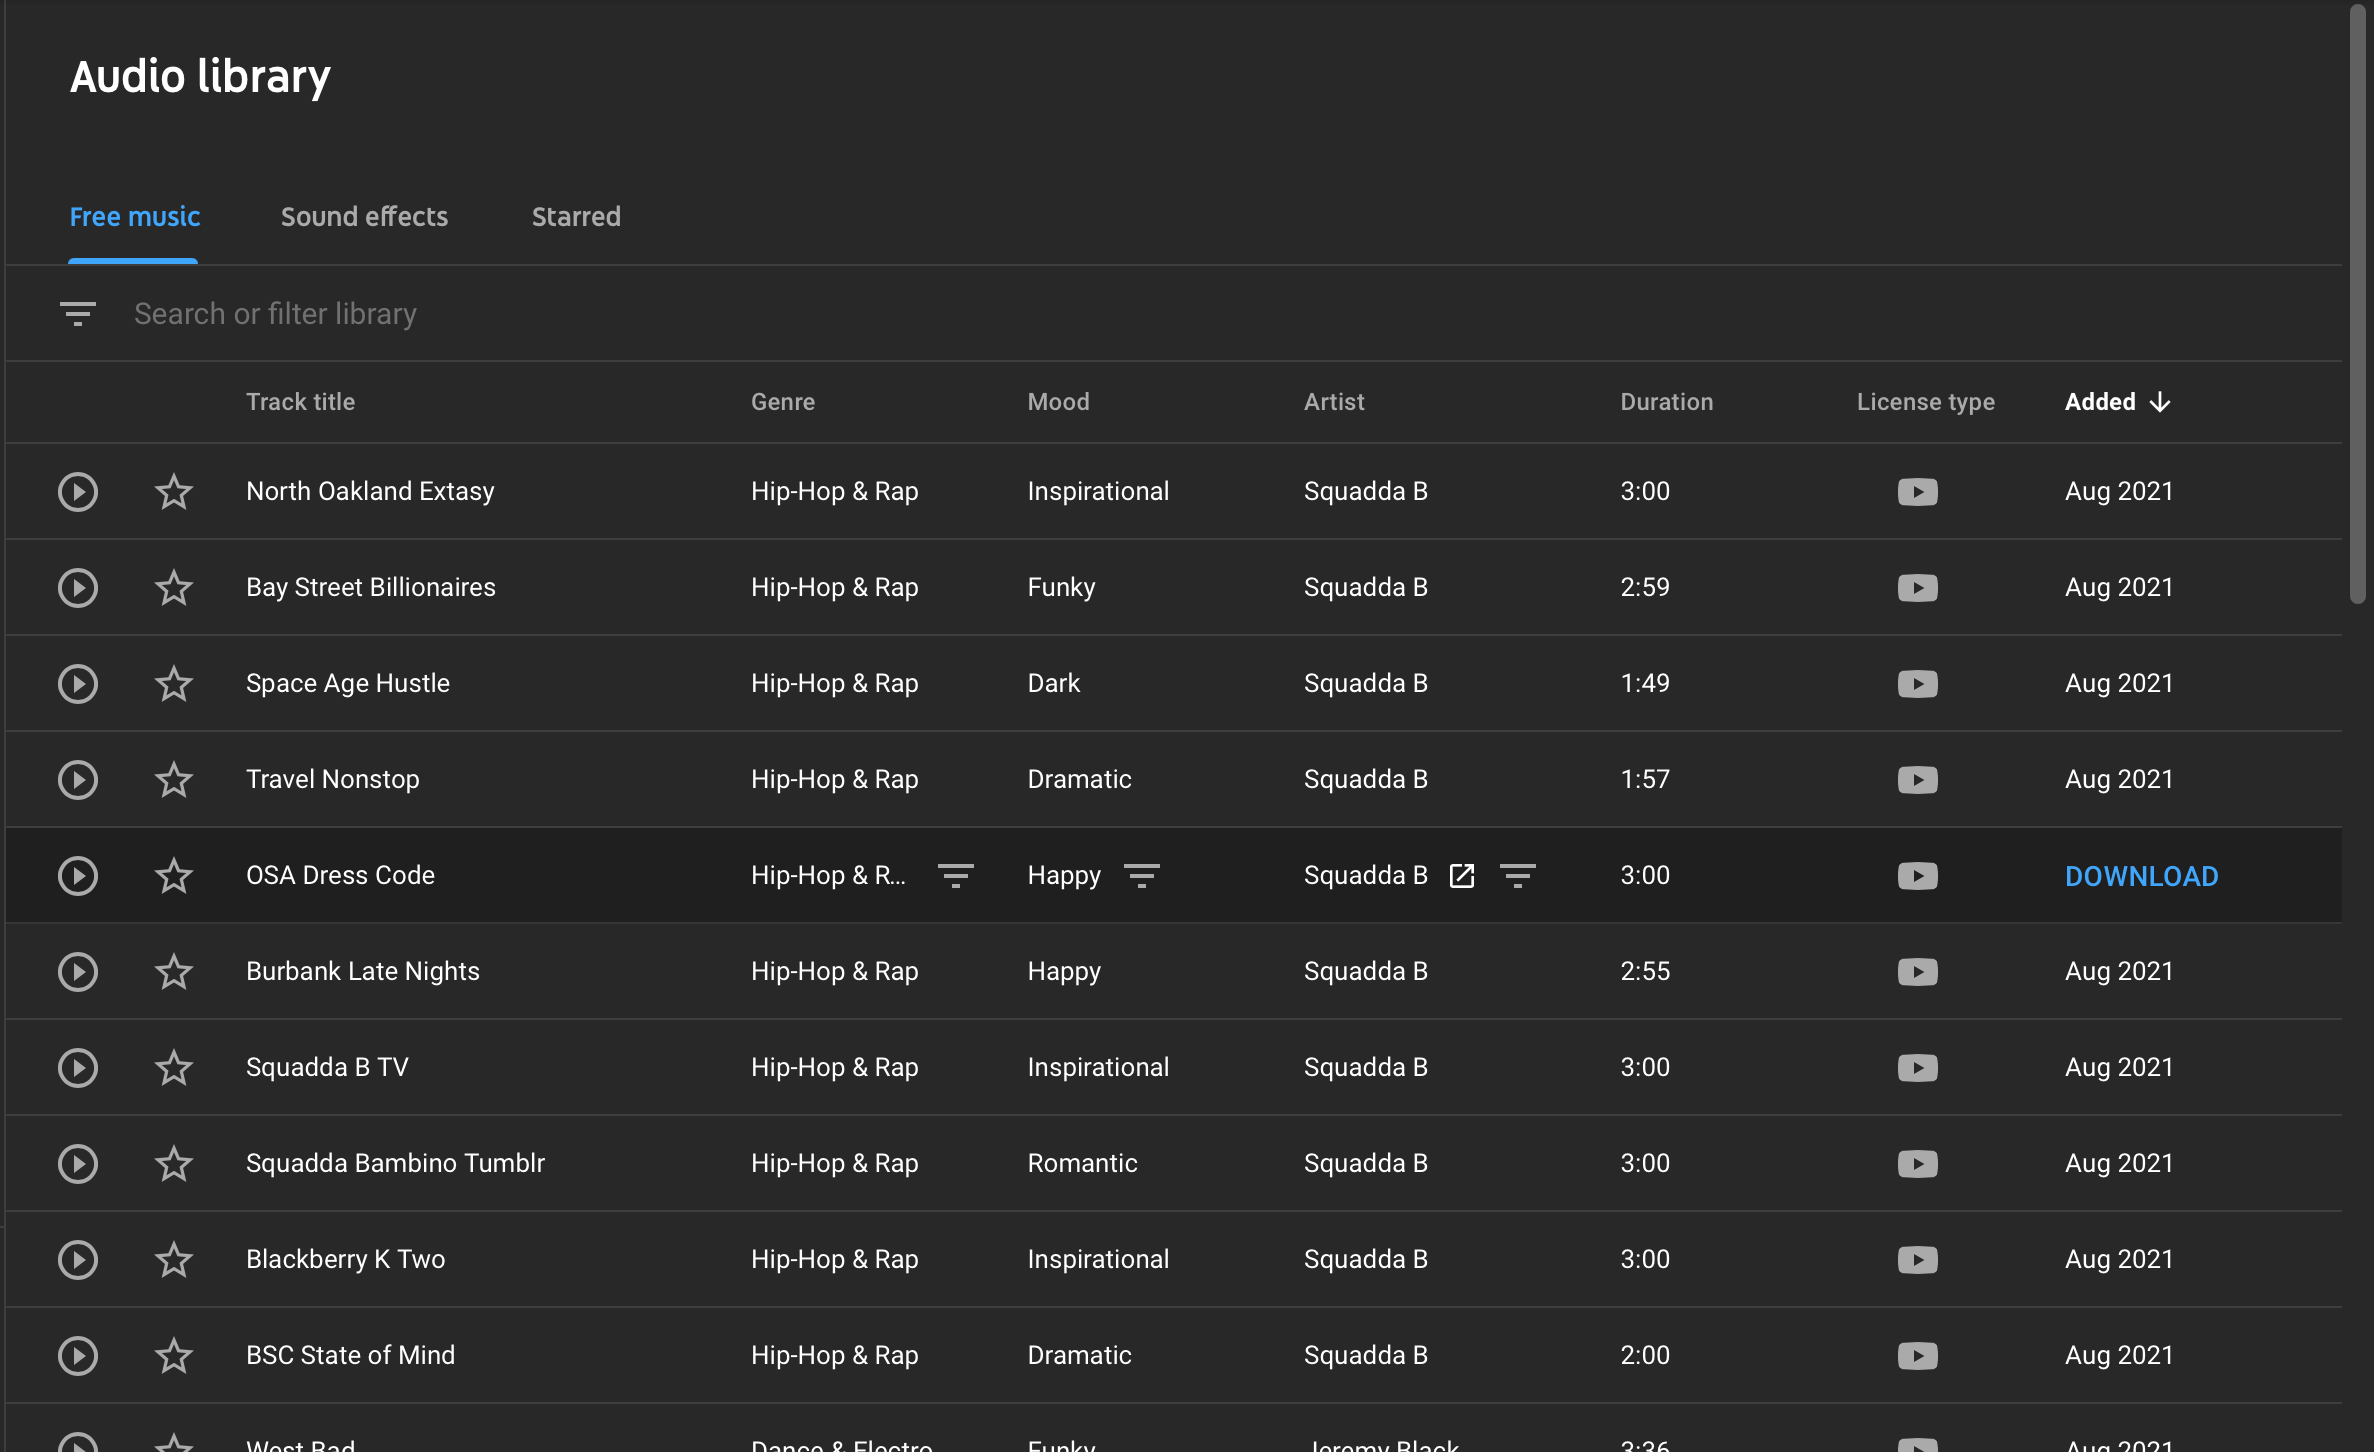This screenshot has width=2374, height=1452.
Task: Play the North Oakland Extasy track
Action: 77,491
